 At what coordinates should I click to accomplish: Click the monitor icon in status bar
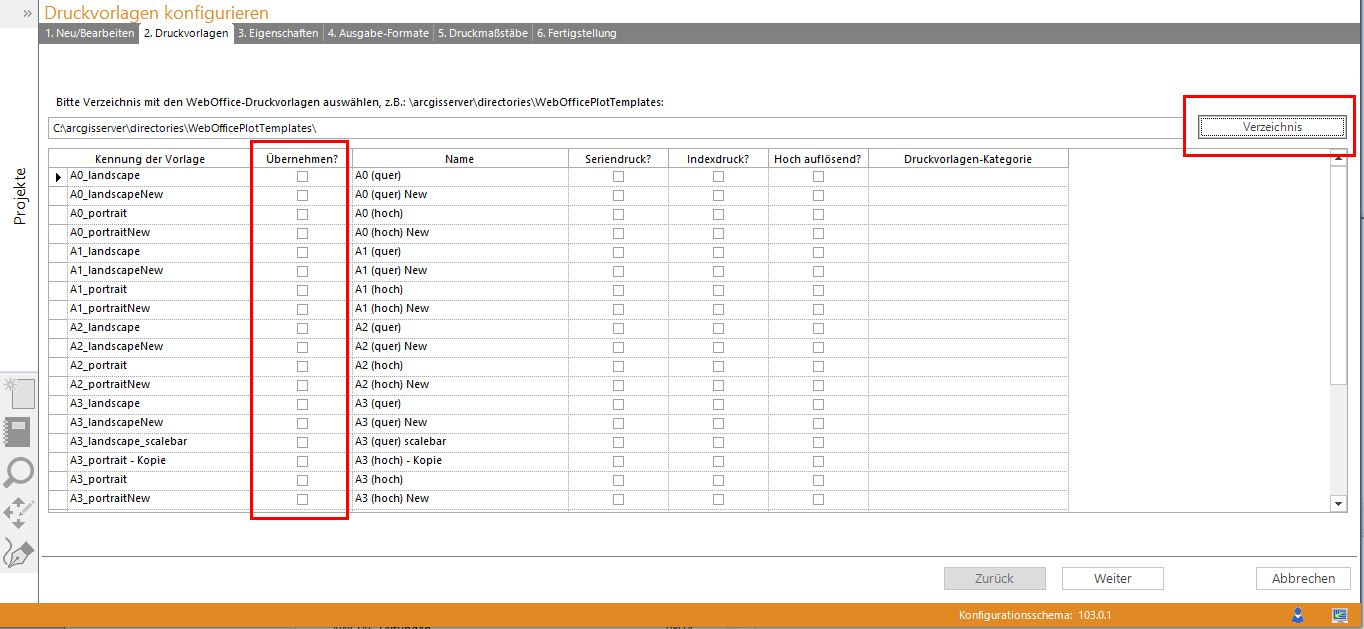1339,615
